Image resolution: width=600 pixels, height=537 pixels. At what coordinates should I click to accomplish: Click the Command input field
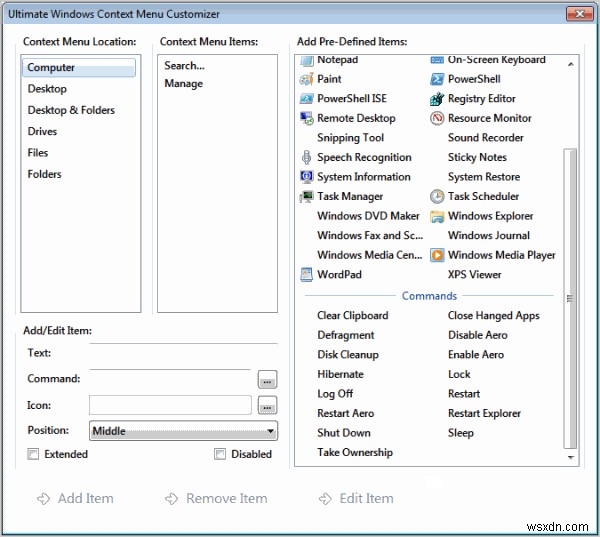point(170,379)
